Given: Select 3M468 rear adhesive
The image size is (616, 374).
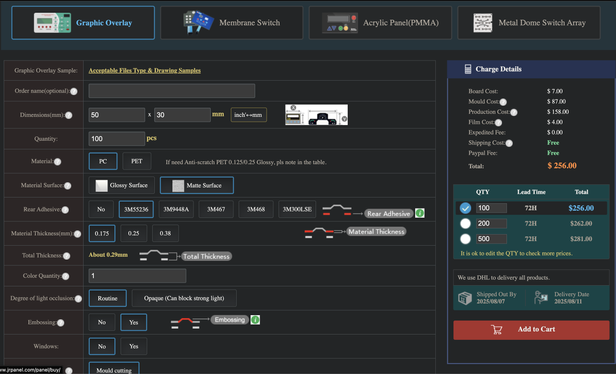Looking at the screenshot, I should pyautogui.click(x=256, y=209).
